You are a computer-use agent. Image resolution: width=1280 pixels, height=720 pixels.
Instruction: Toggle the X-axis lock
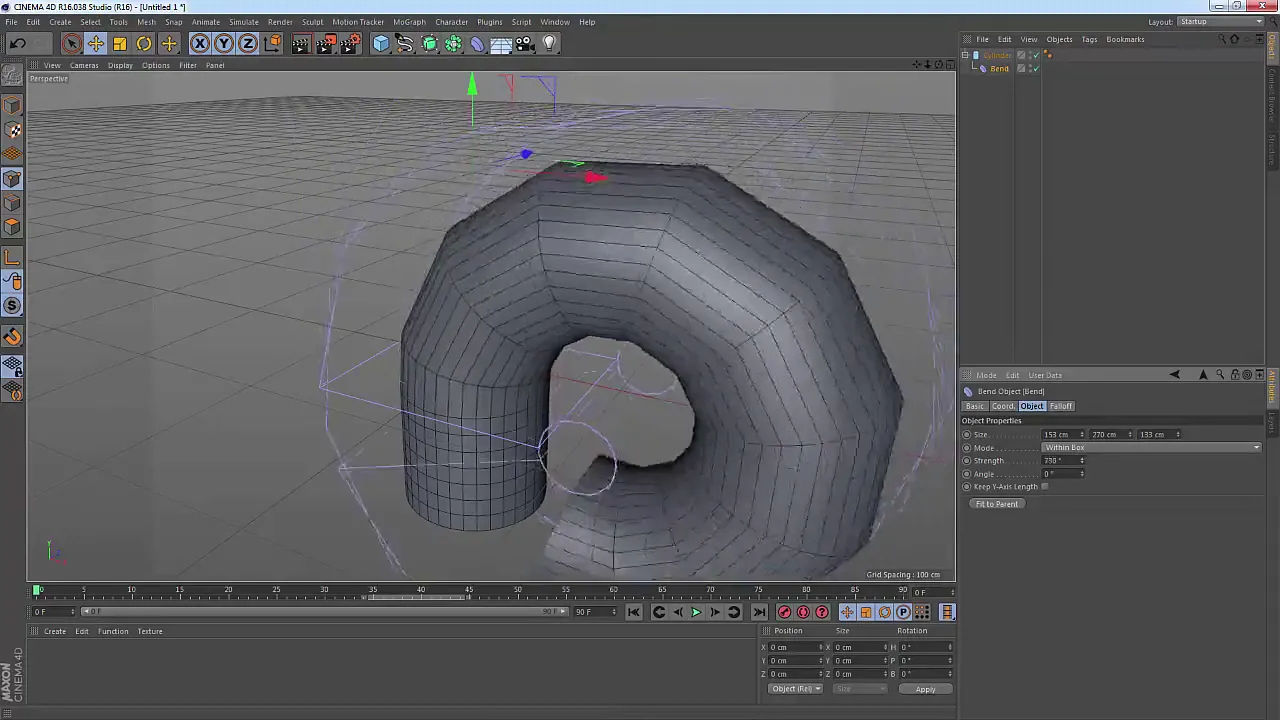click(x=200, y=43)
